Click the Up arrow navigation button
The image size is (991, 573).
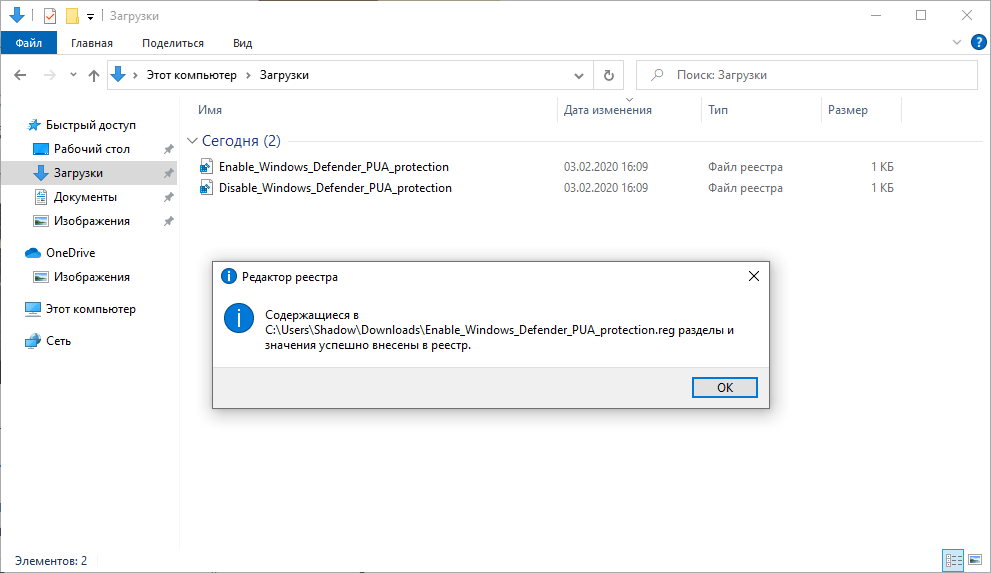pos(94,75)
